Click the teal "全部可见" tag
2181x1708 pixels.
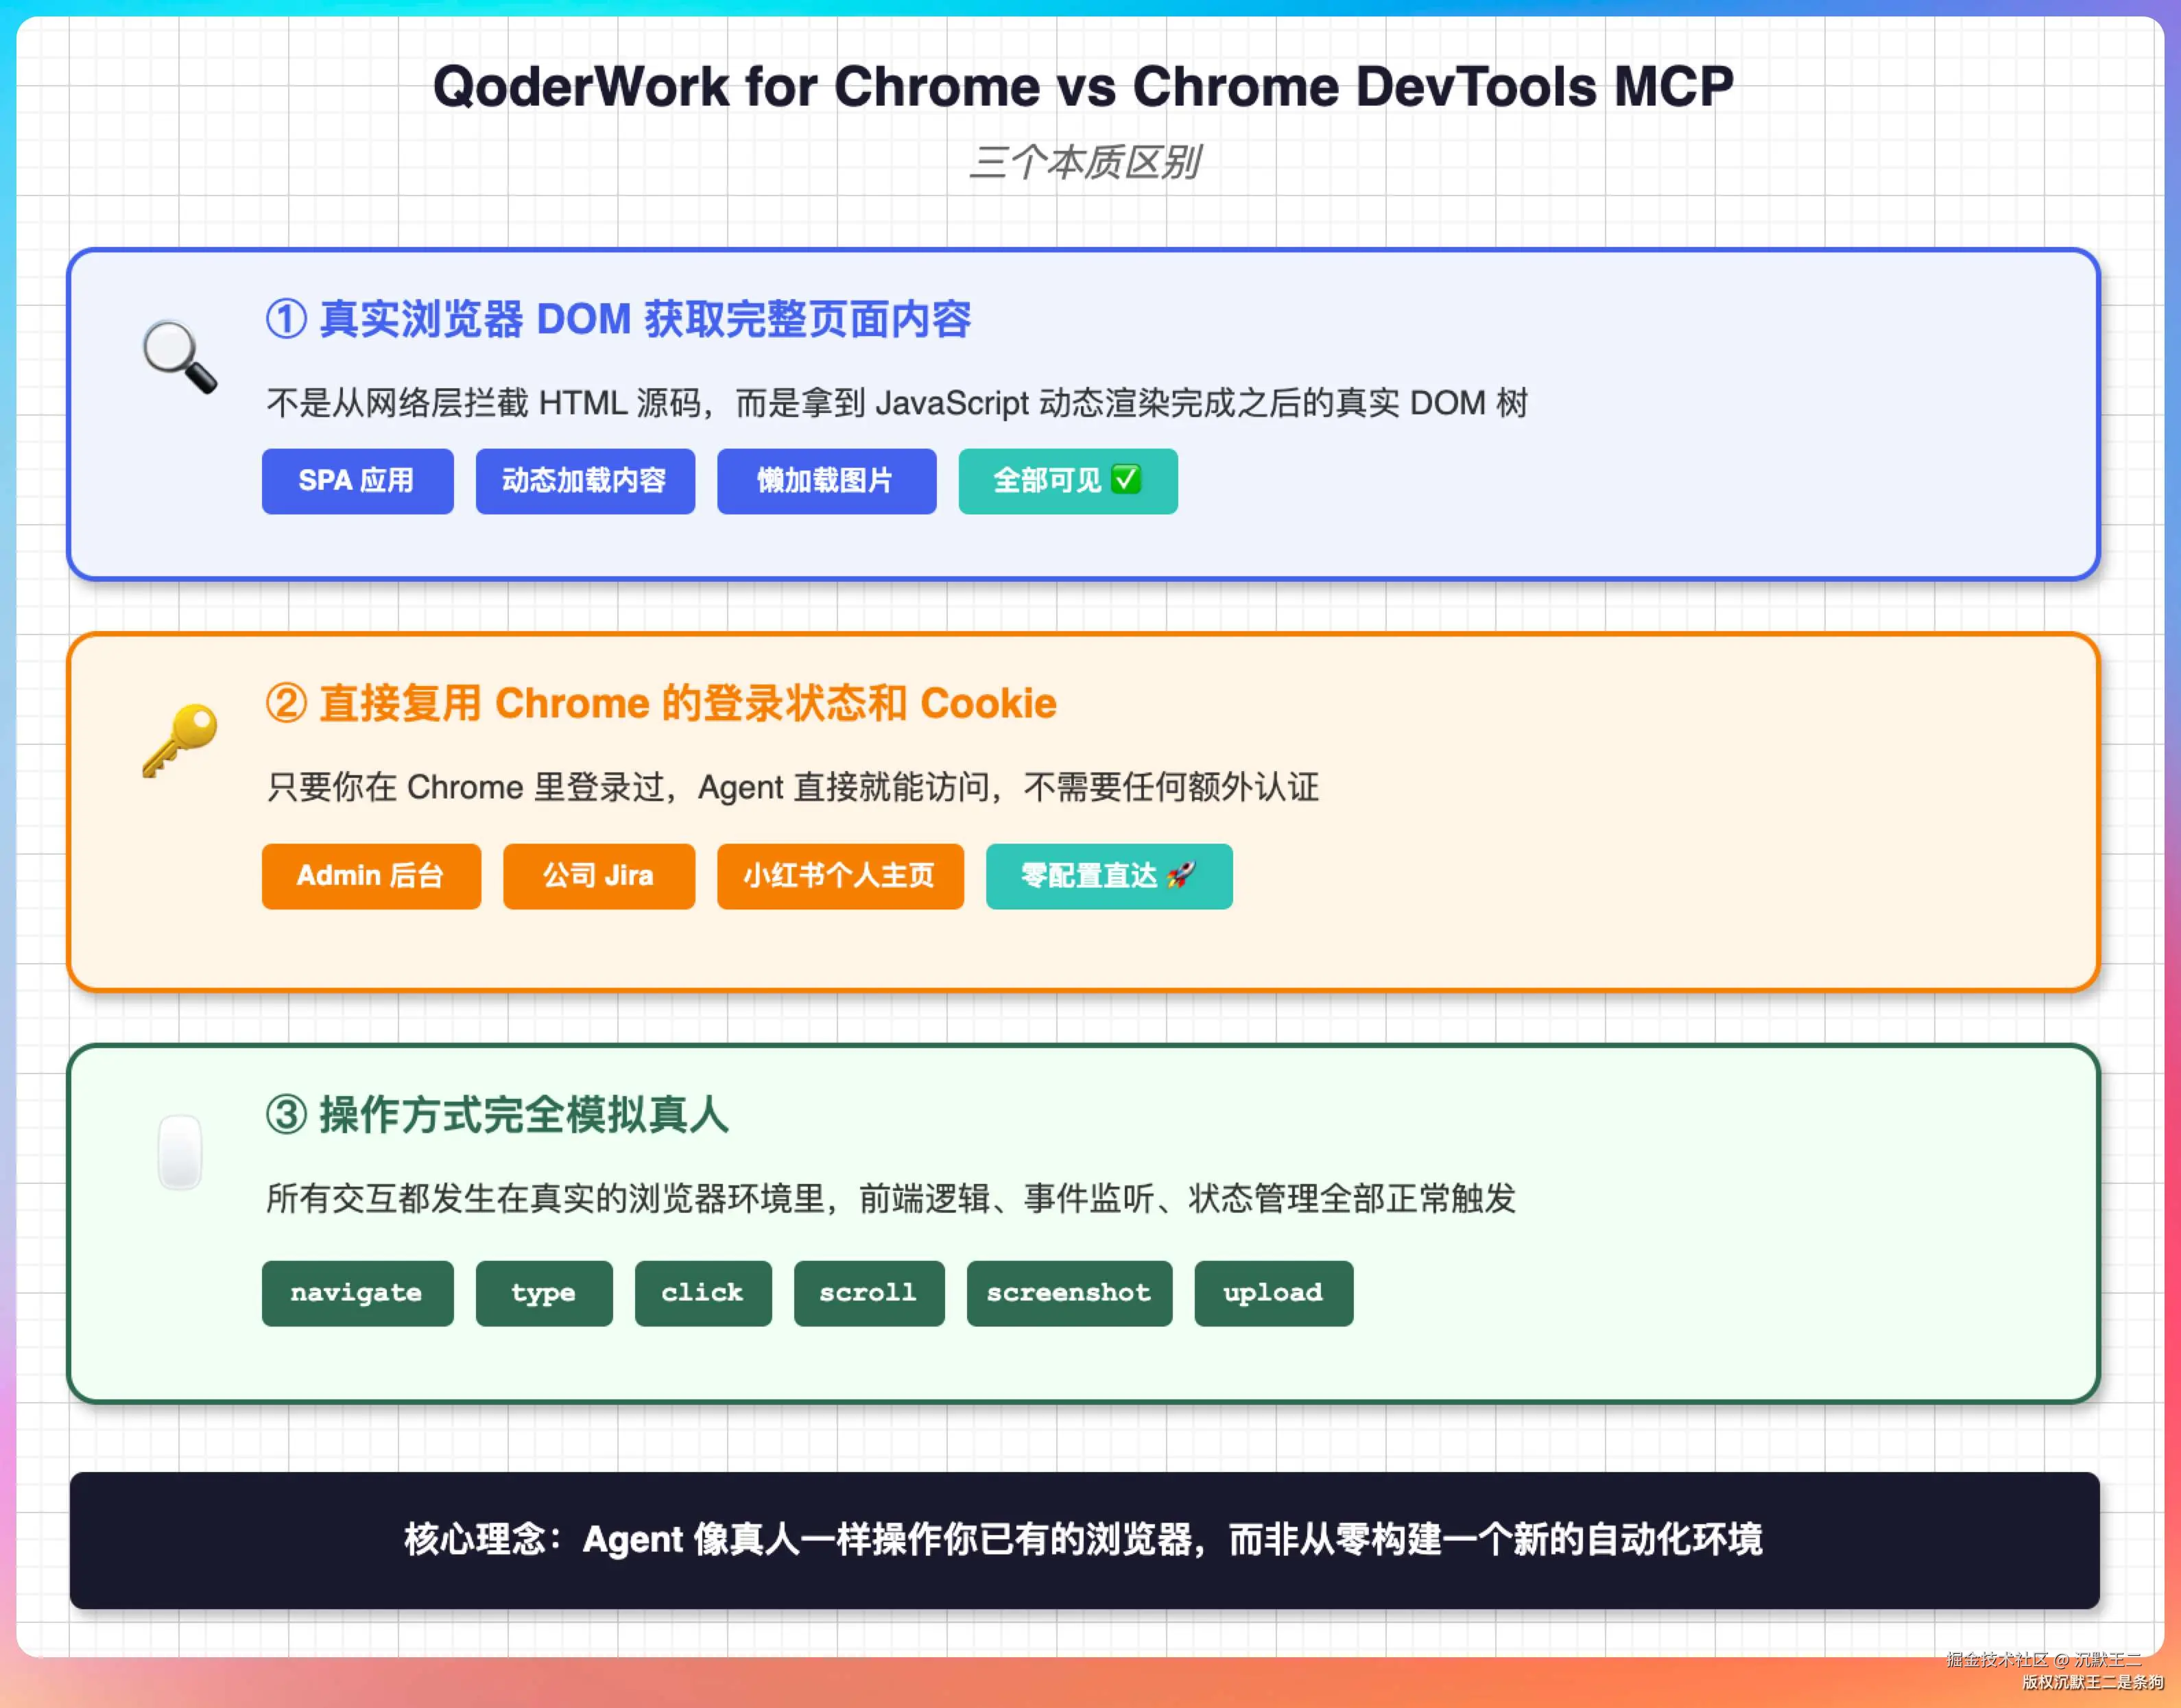coord(1068,481)
